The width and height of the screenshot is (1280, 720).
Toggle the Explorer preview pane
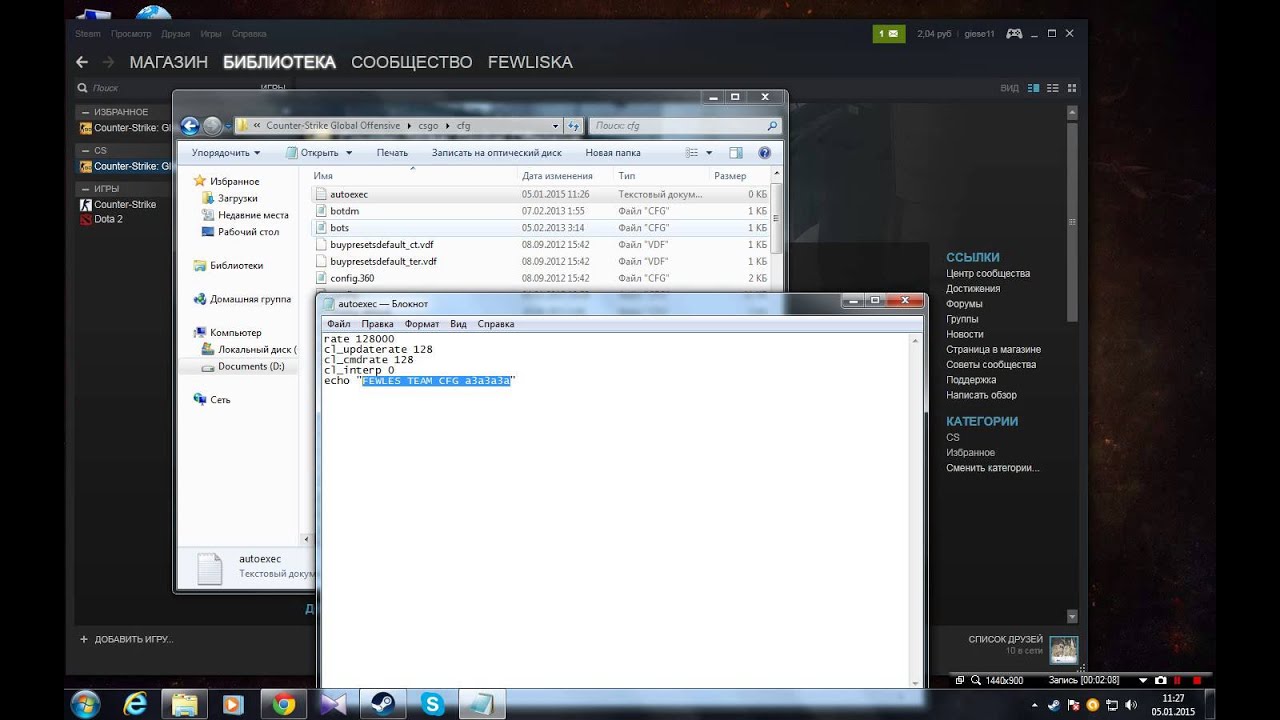click(x=736, y=153)
